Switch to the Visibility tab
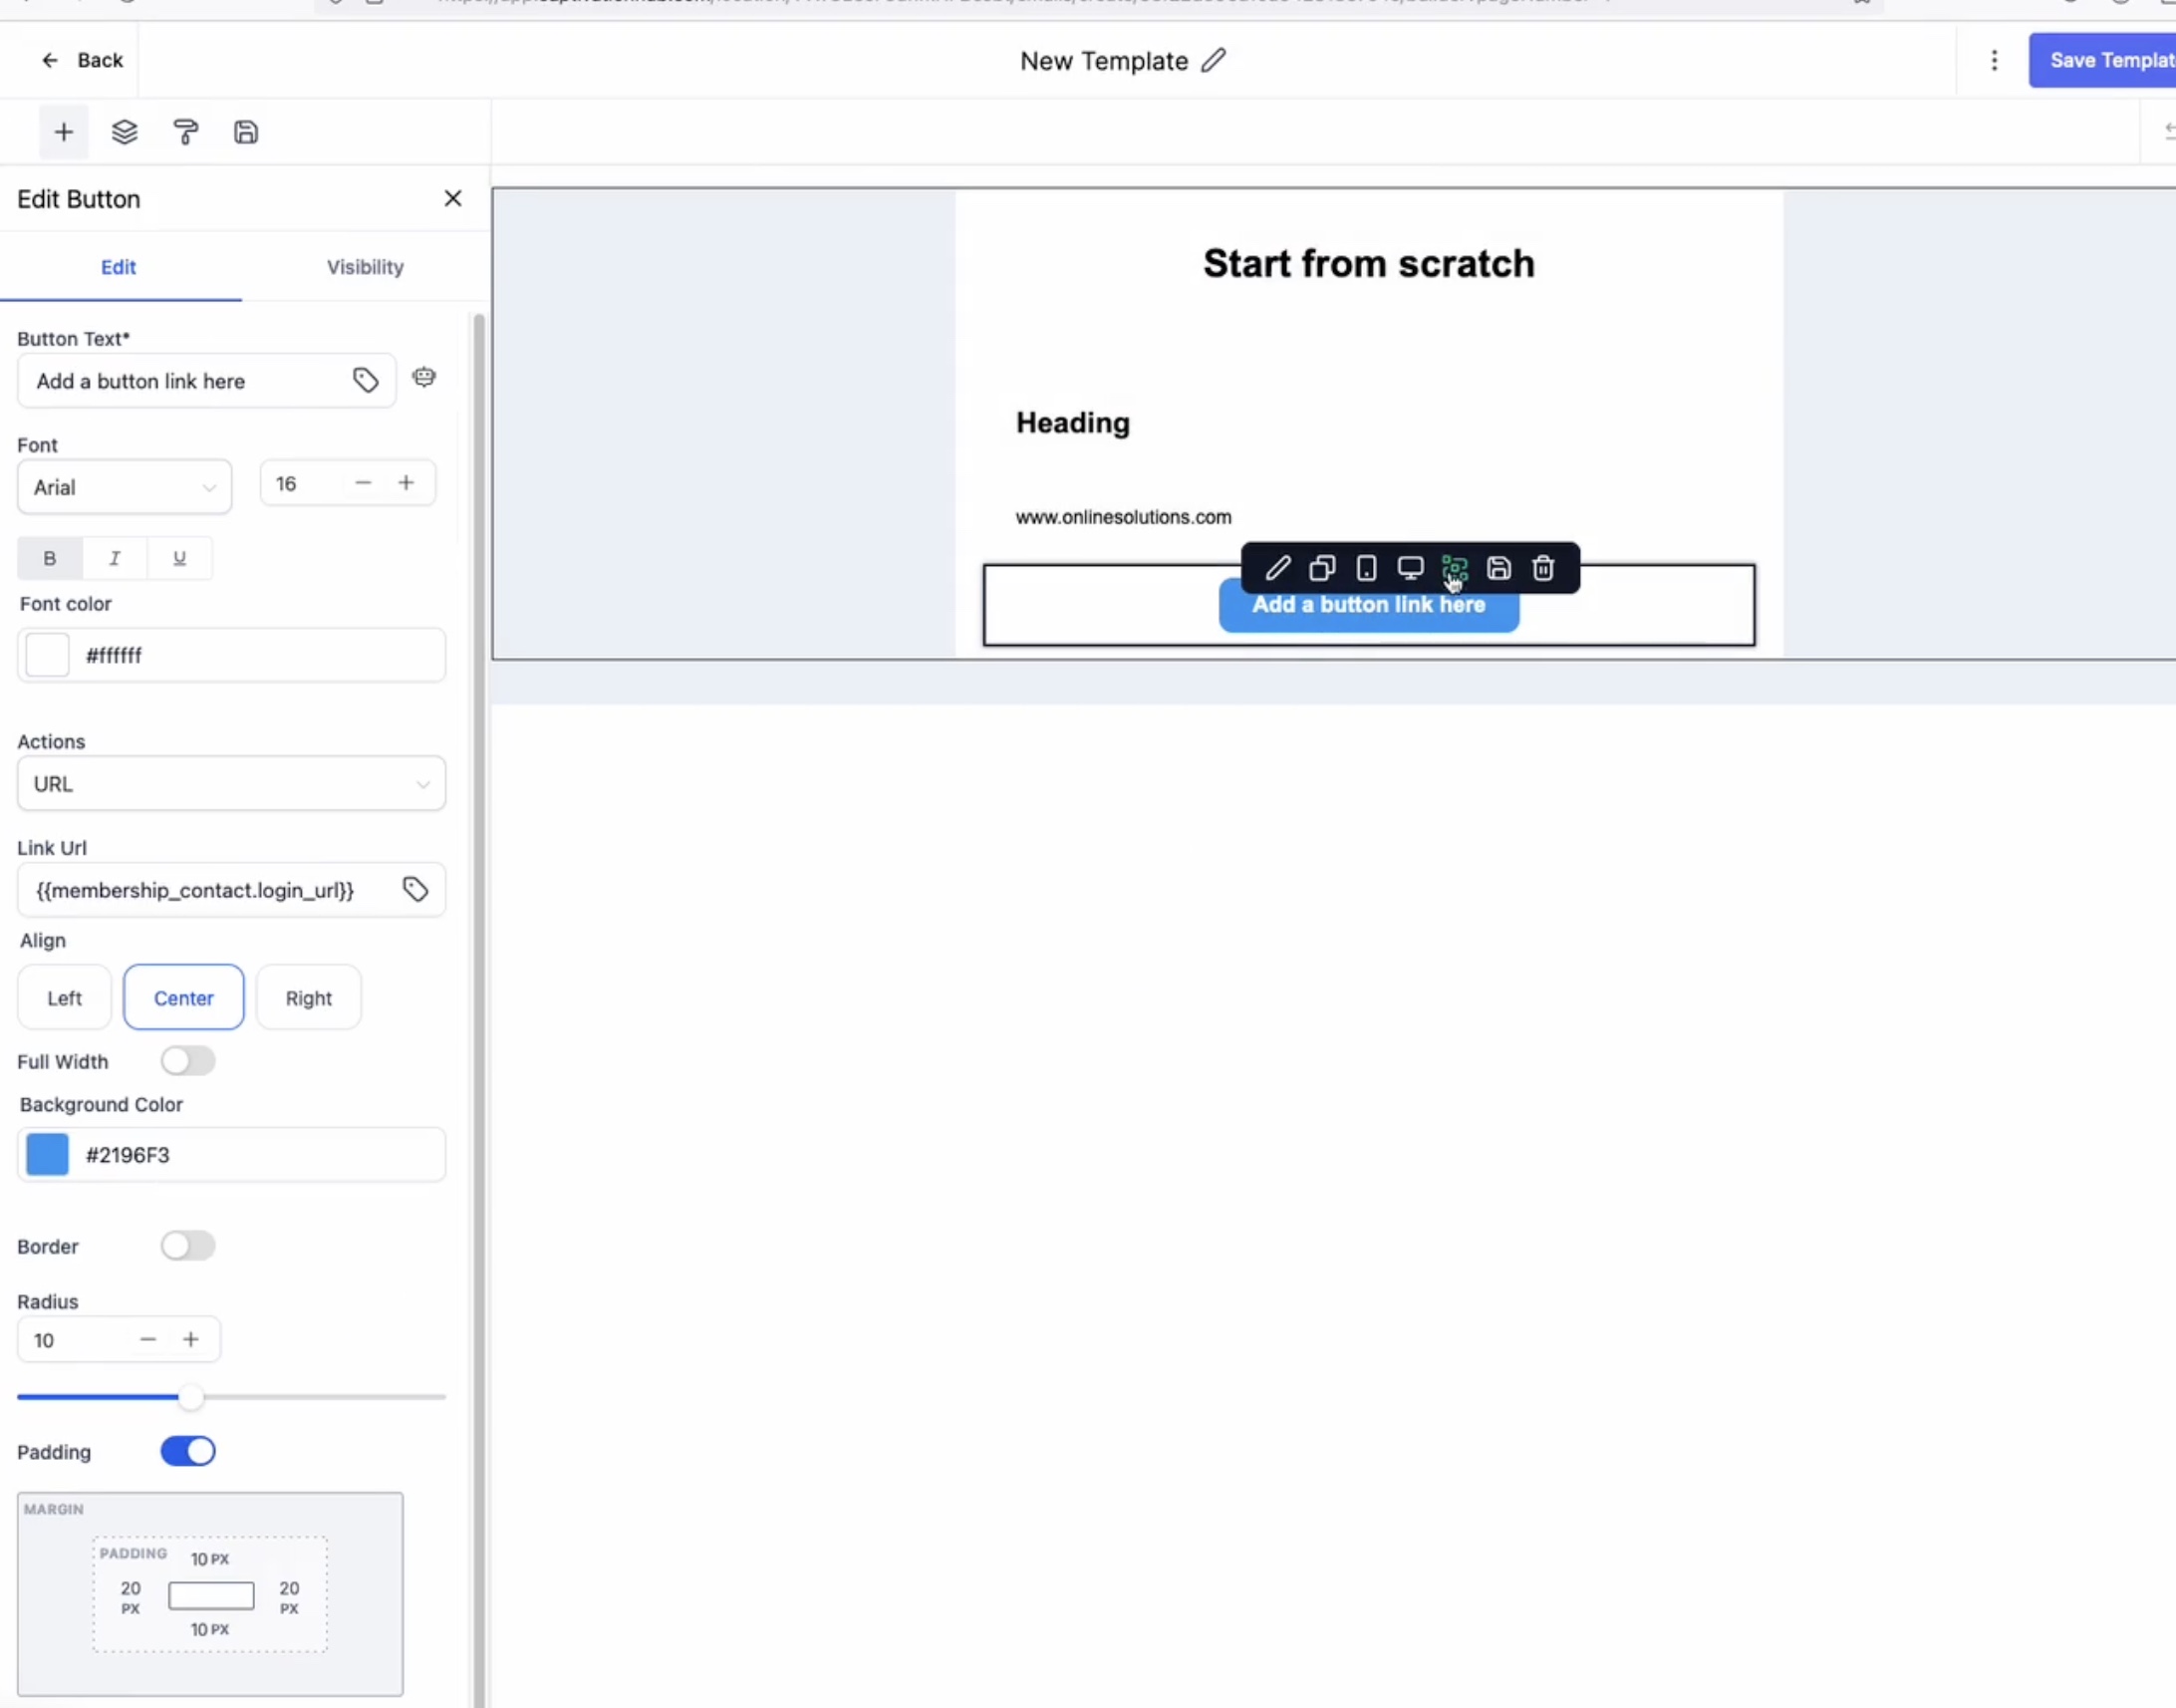 tap(365, 267)
